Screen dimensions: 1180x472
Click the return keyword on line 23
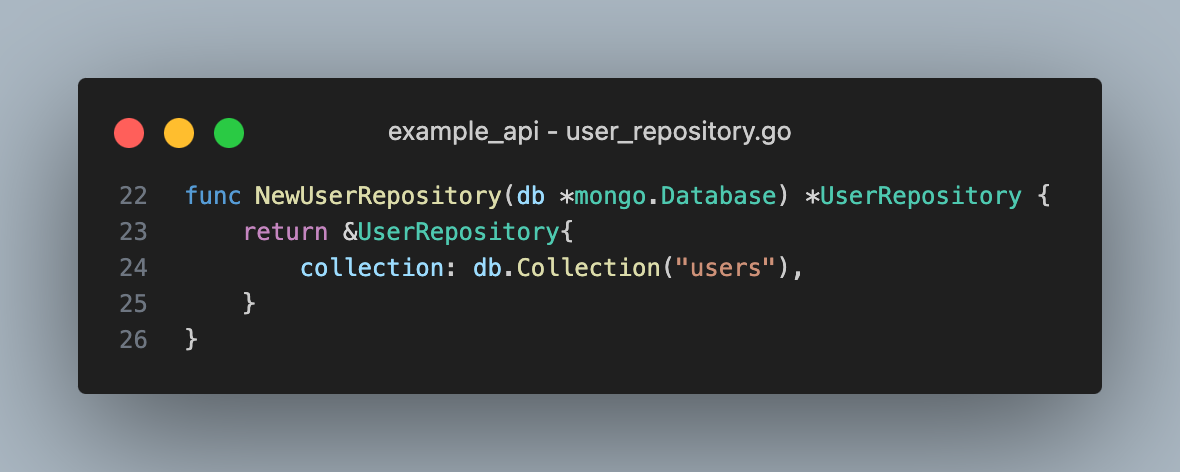point(285,232)
